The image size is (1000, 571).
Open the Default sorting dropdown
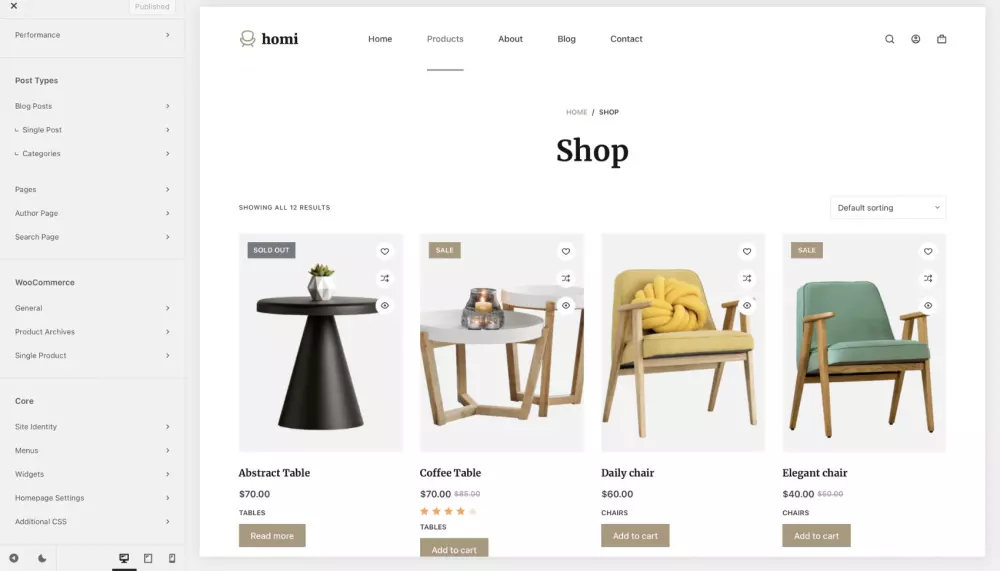pos(888,207)
